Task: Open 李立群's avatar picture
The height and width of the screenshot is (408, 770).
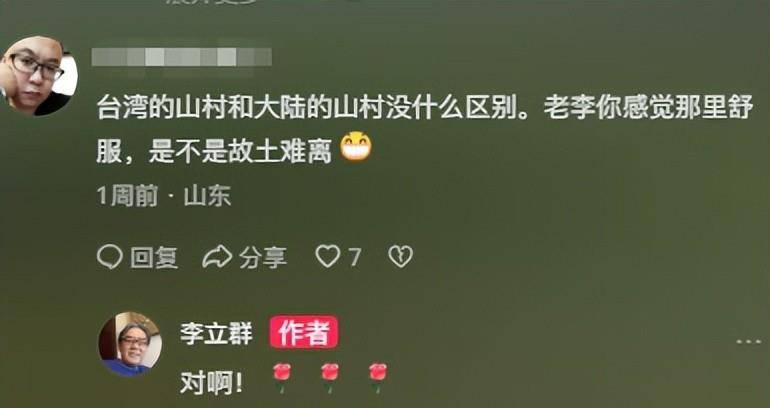Action: click(x=130, y=344)
